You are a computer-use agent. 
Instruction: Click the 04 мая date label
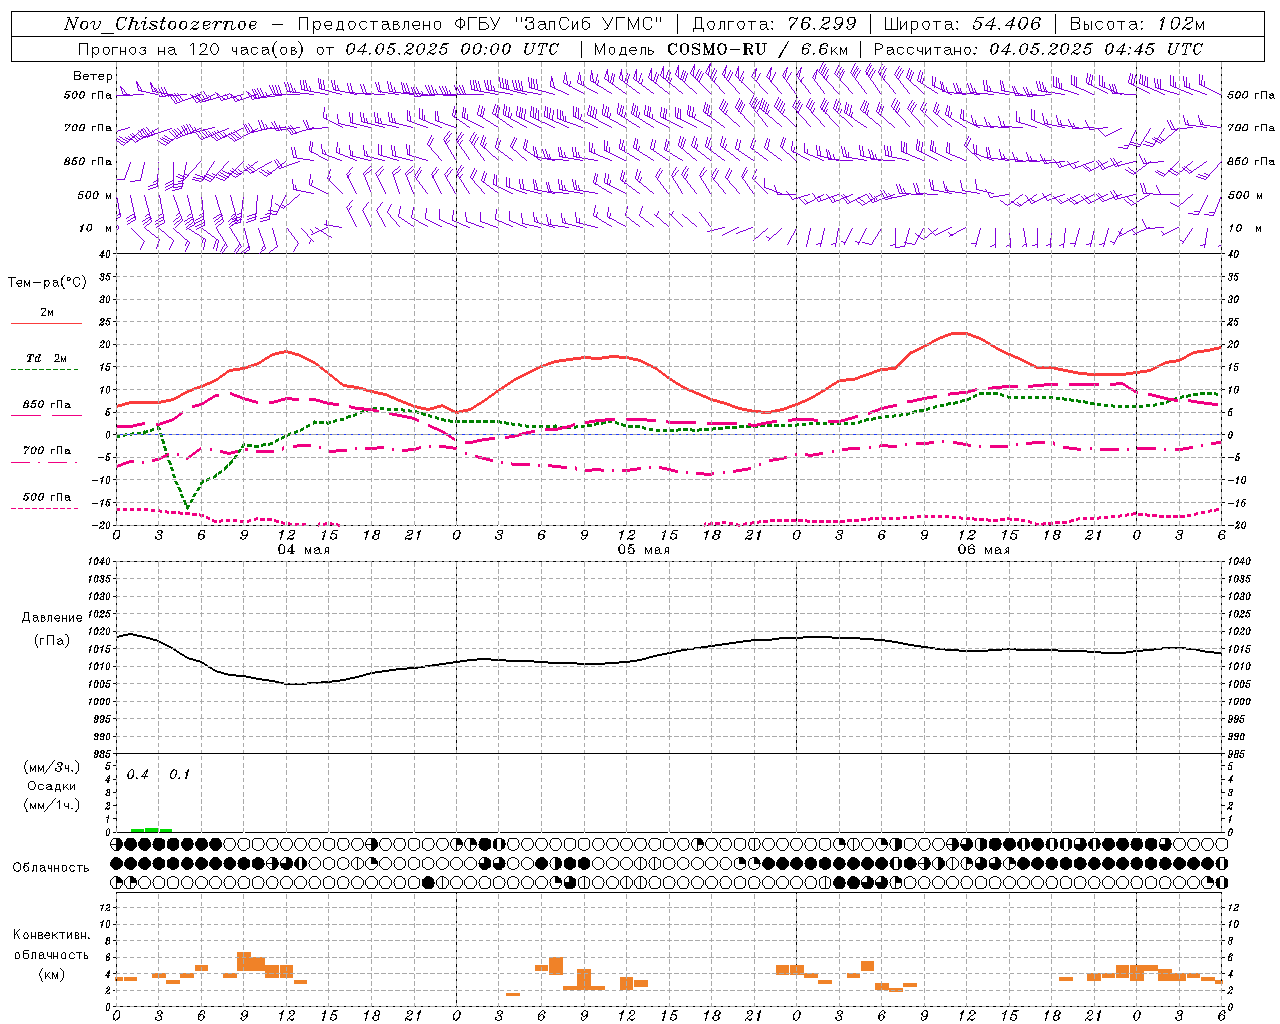[303, 550]
